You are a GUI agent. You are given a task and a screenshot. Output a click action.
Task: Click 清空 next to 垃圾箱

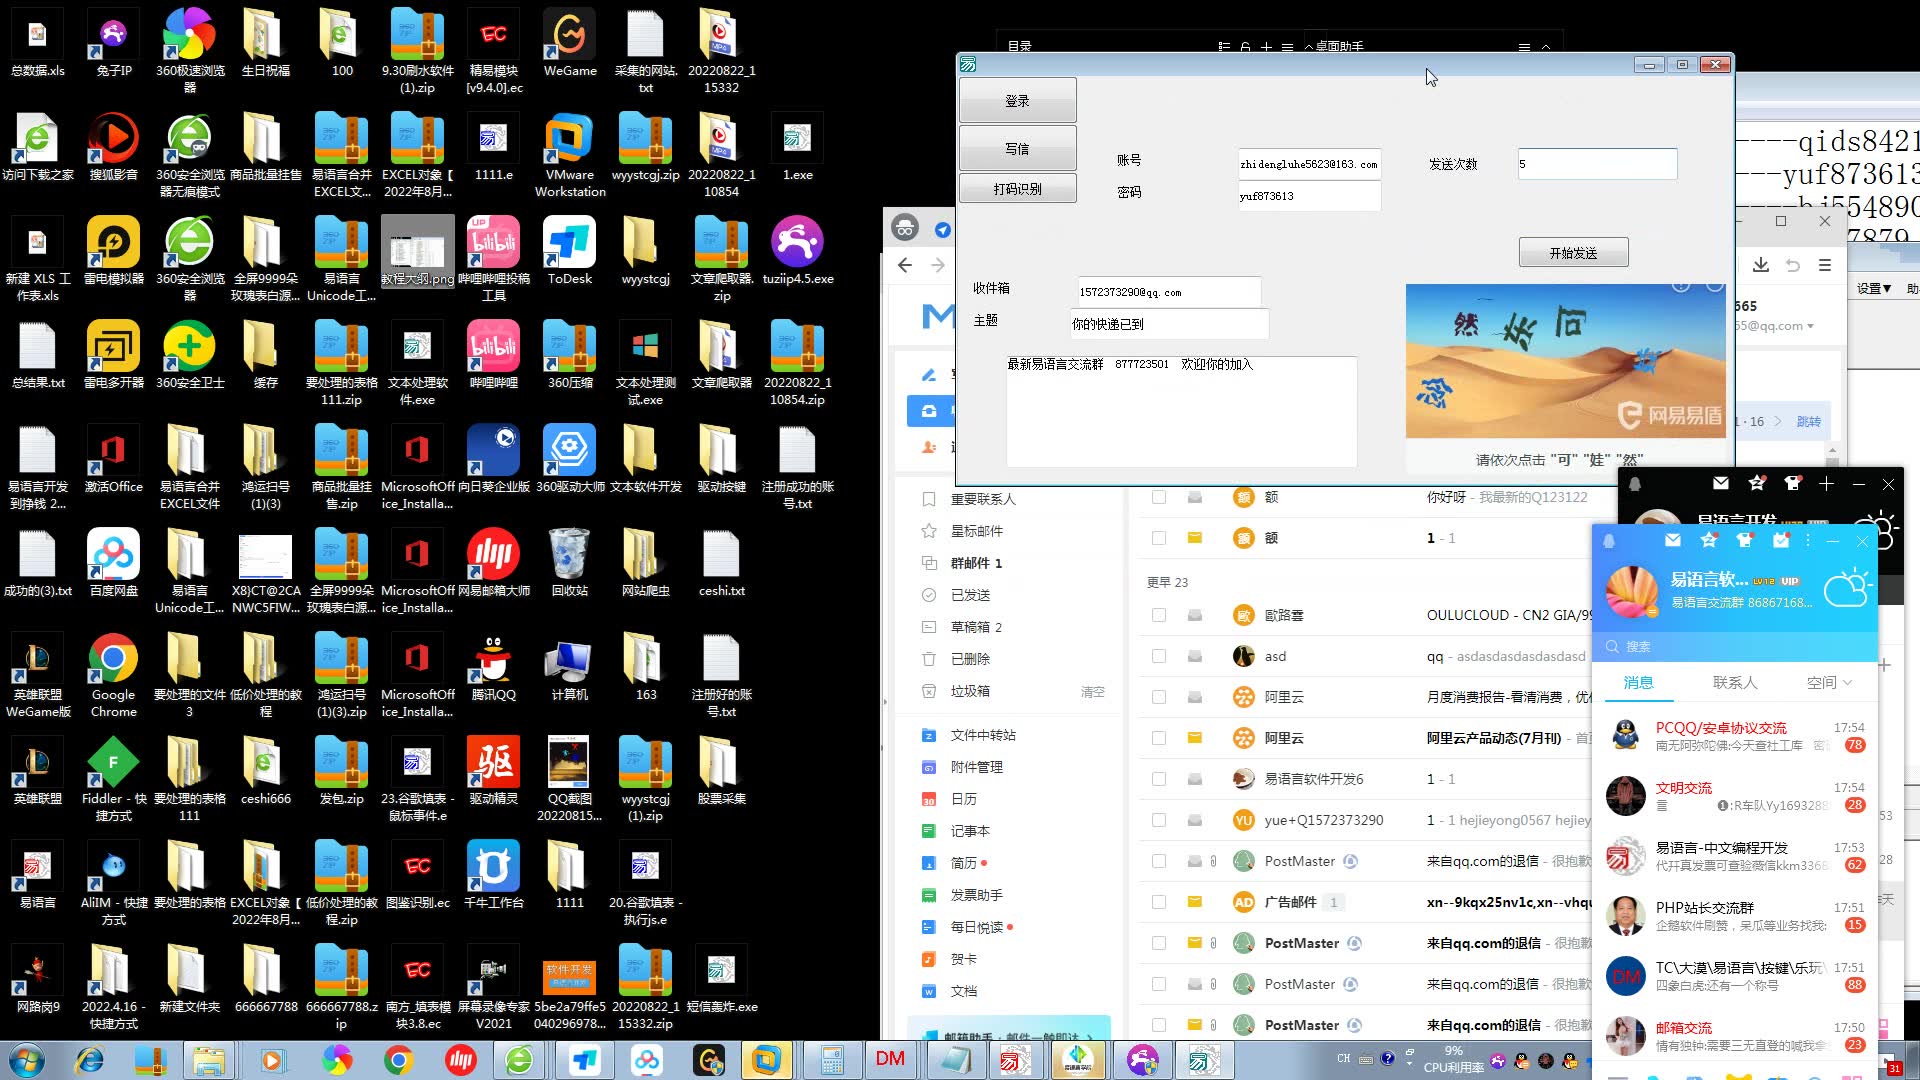tap(1092, 692)
